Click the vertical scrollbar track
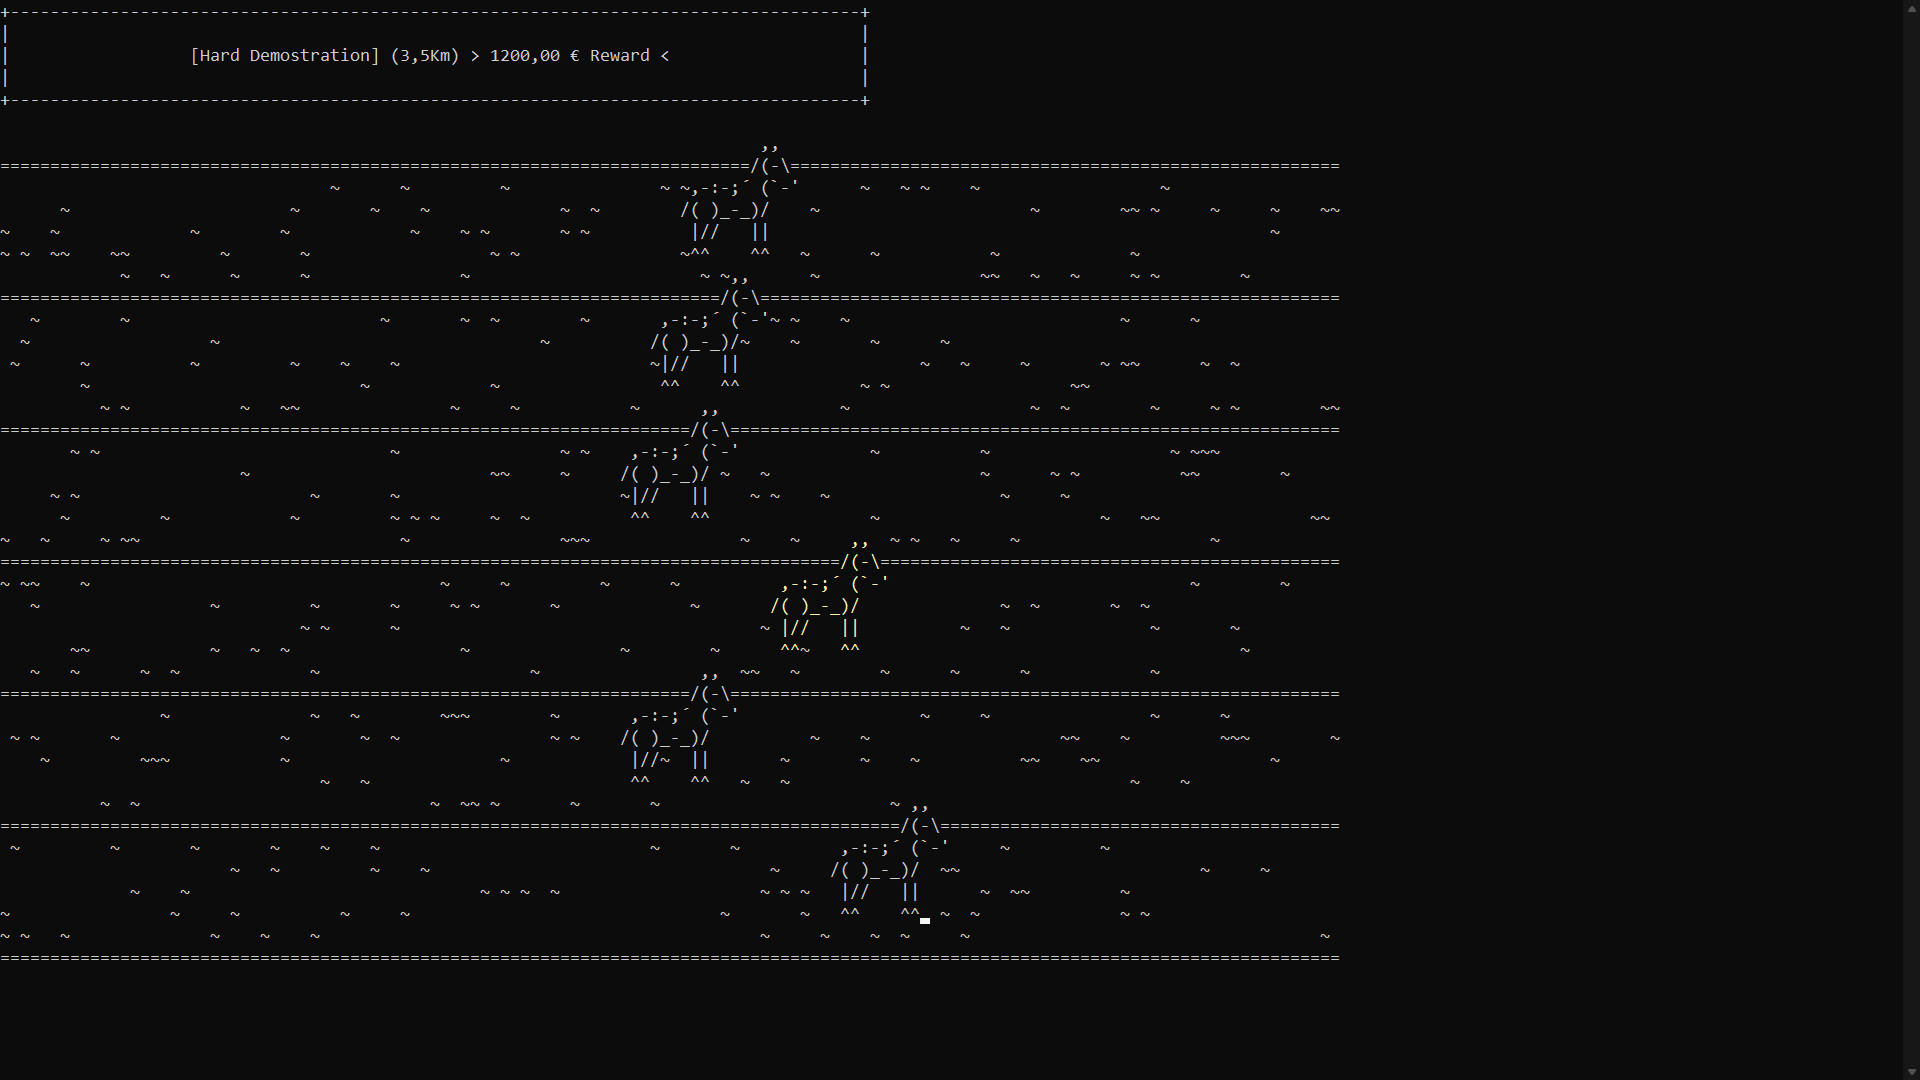The width and height of the screenshot is (1920, 1080). click(1912, 540)
